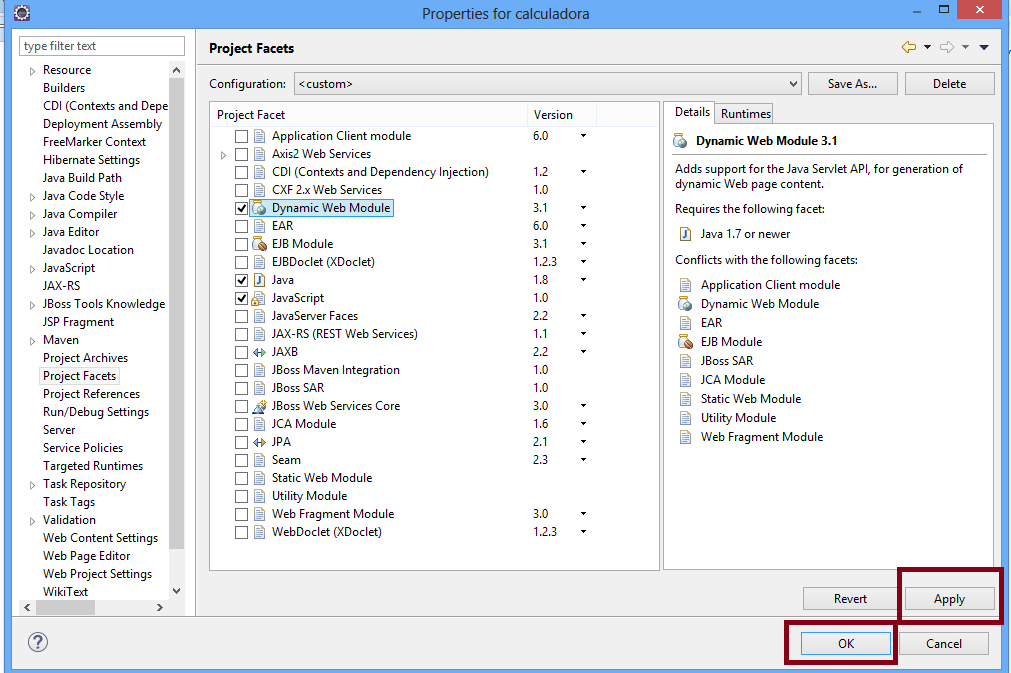Viewport: 1011px width, 673px height.
Task: Select Deployment Assembly in the tree
Action: coord(102,124)
